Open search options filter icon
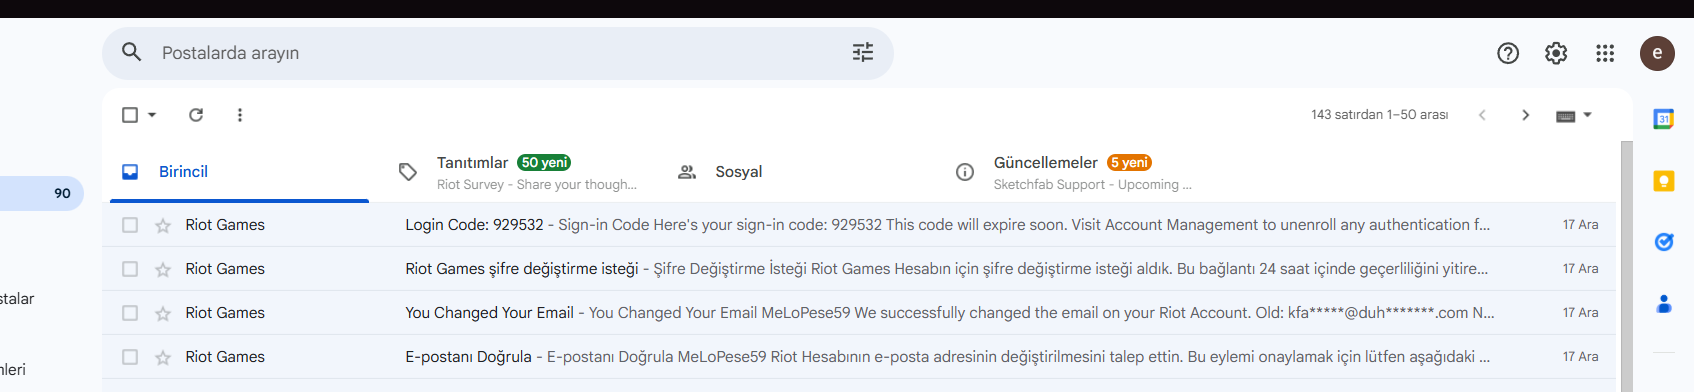The image size is (1694, 392). [x=863, y=53]
